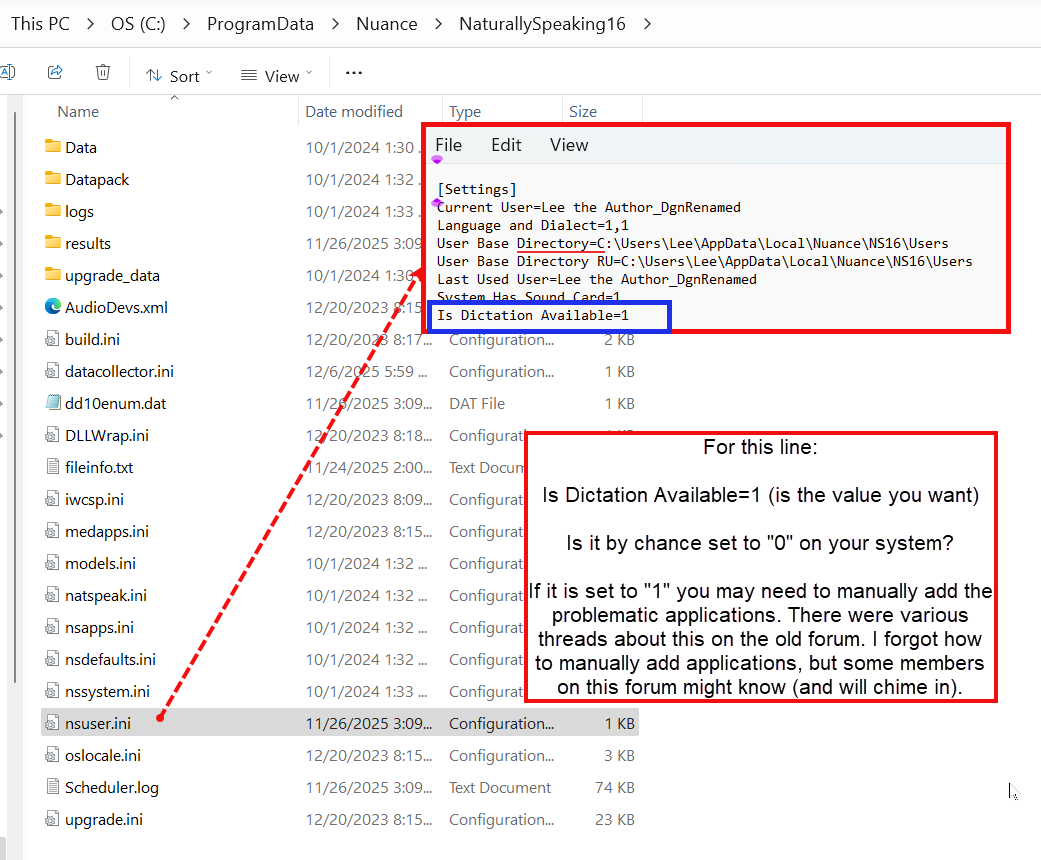Click the Share icon in toolbar

pyautogui.click(x=56, y=73)
